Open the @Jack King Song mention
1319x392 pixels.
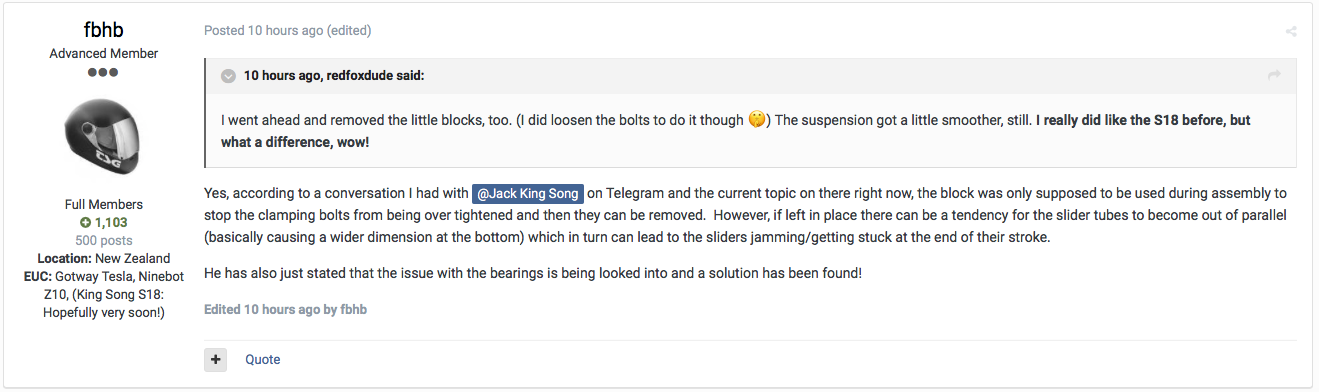[x=527, y=192]
